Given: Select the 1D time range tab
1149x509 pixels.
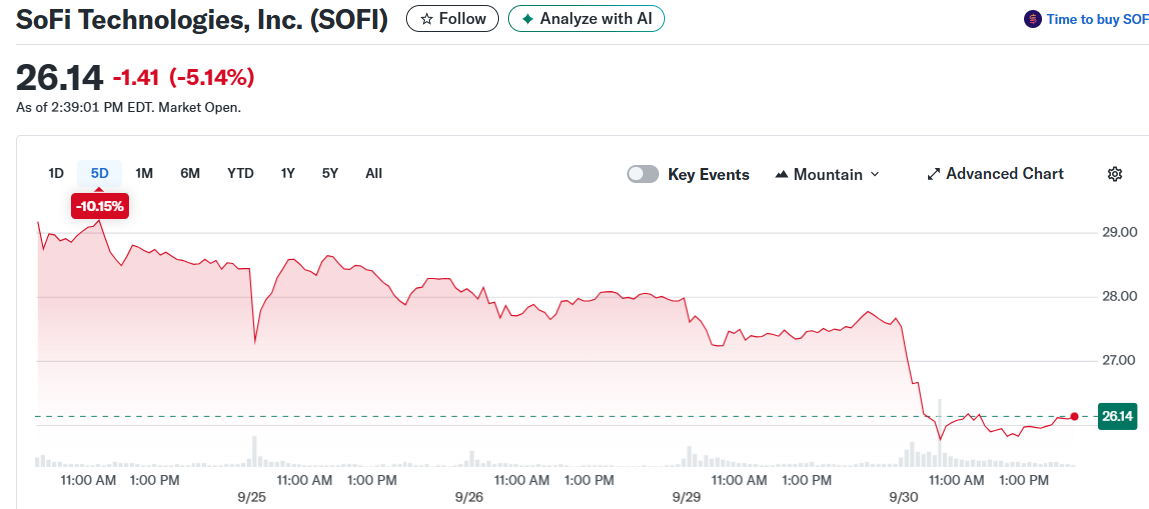Looking at the screenshot, I should click(x=56, y=173).
